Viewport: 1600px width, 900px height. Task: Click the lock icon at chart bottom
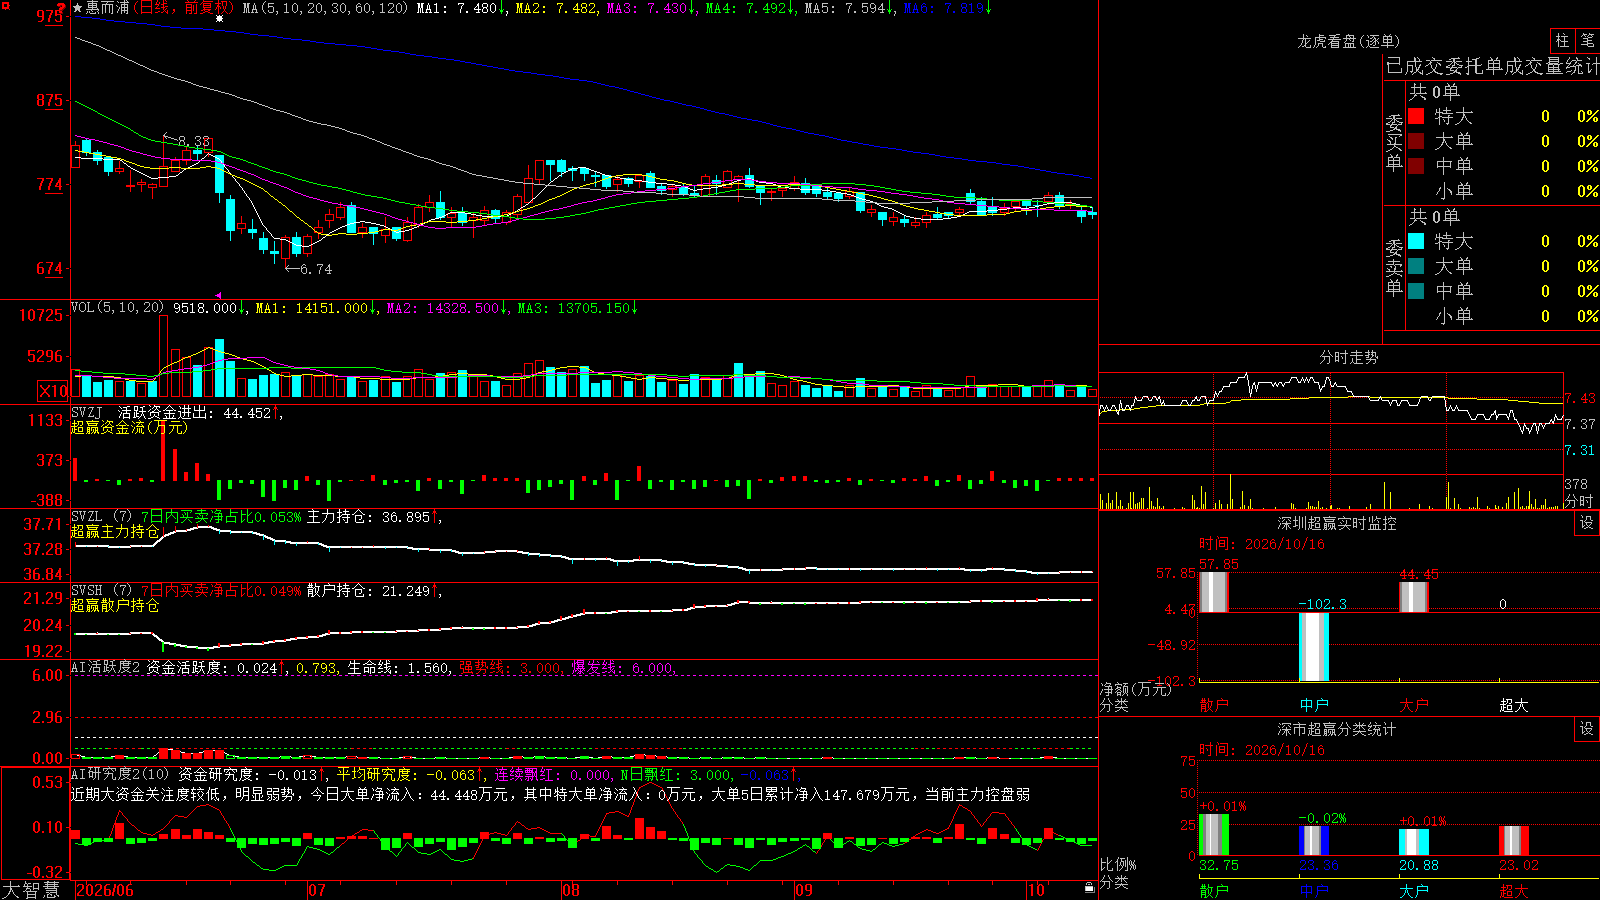tap(1089, 888)
